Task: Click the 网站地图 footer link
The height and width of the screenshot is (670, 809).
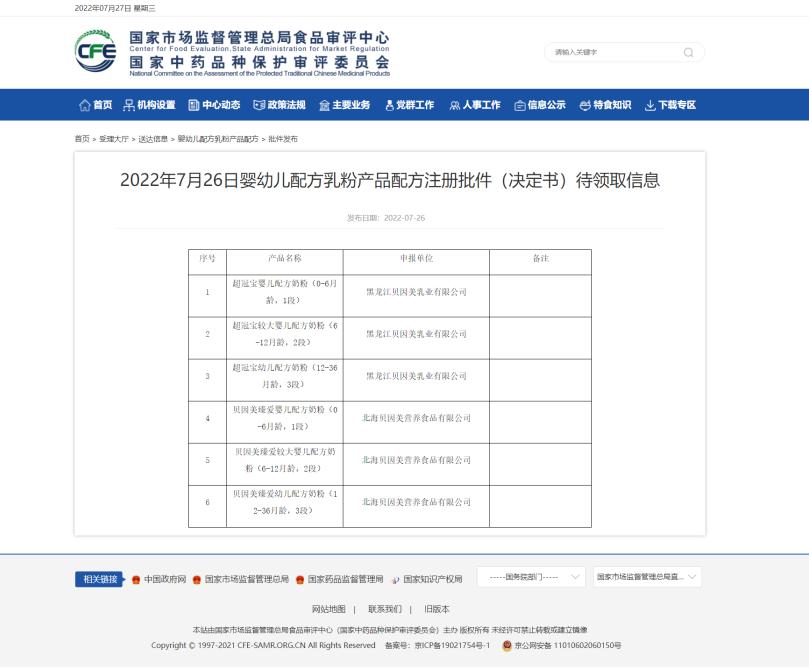Action: pyautogui.click(x=328, y=609)
